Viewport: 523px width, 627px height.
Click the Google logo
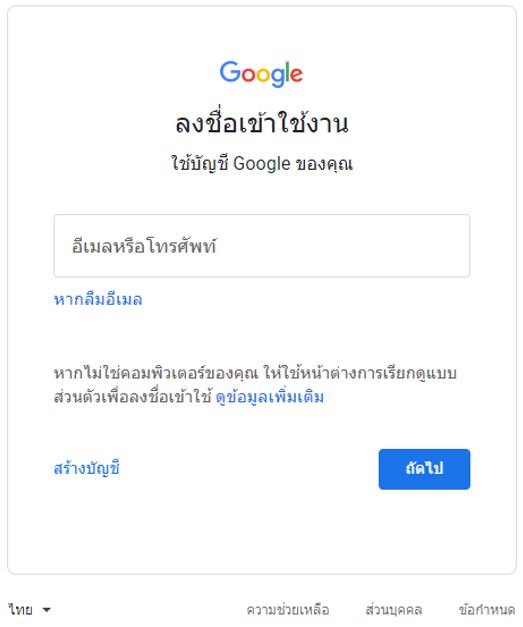[261, 74]
